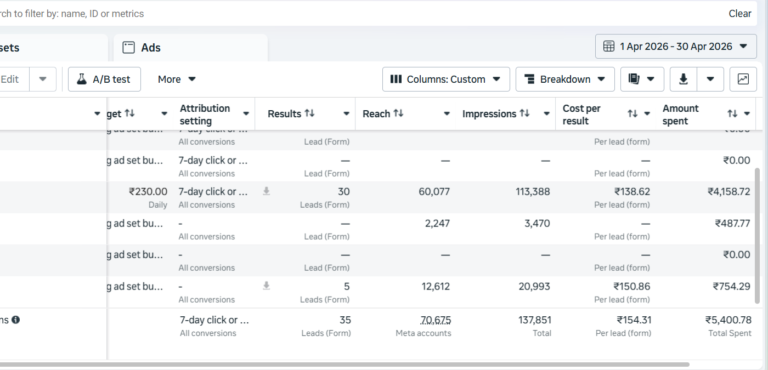Open the Budget column options arrow
Screen dimensions: 768x370
pyautogui.click(x=164, y=114)
